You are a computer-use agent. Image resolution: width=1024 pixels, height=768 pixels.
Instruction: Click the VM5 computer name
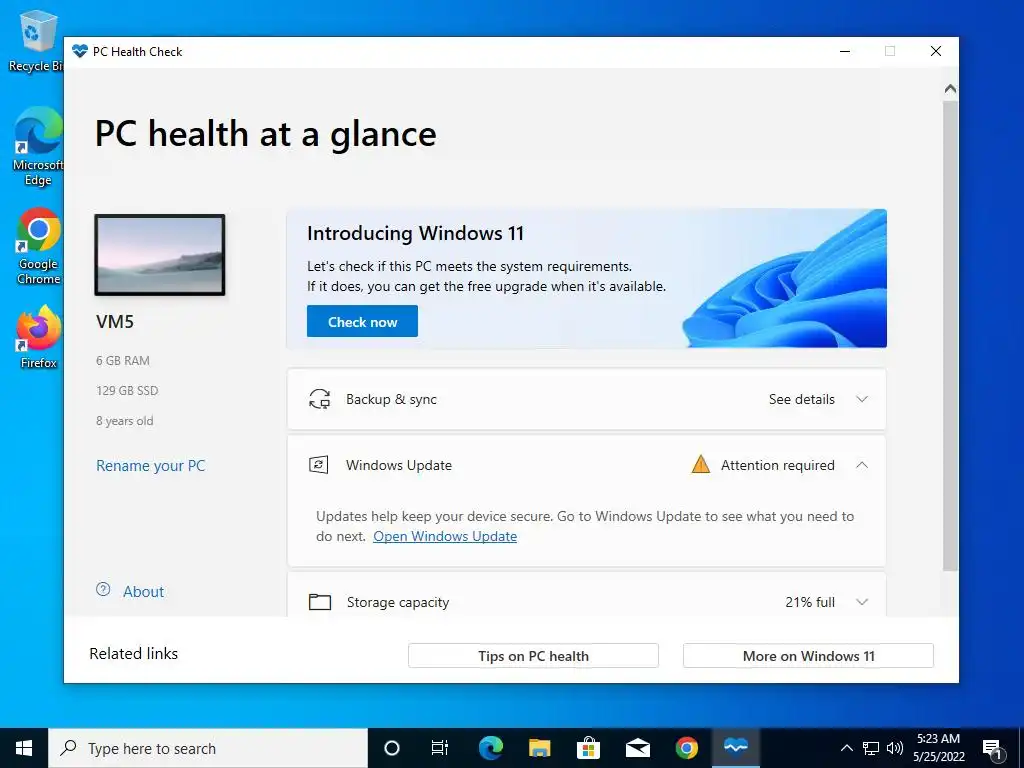115,321
